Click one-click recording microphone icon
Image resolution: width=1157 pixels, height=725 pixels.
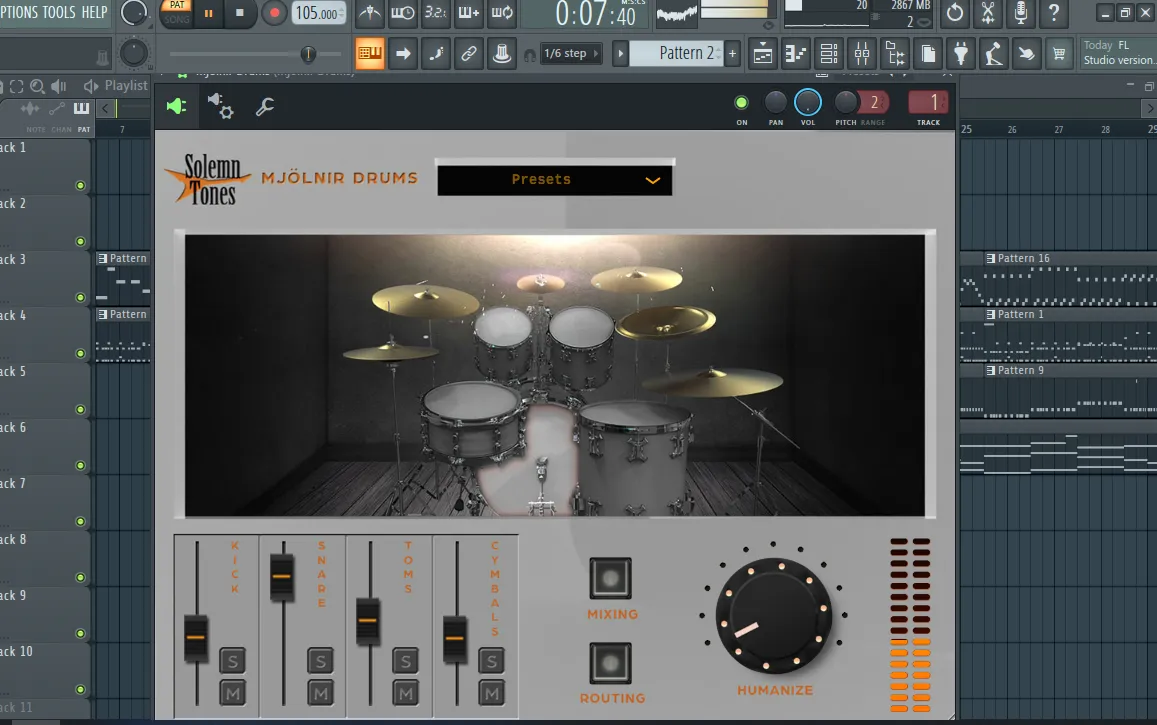pos(1020,13)
